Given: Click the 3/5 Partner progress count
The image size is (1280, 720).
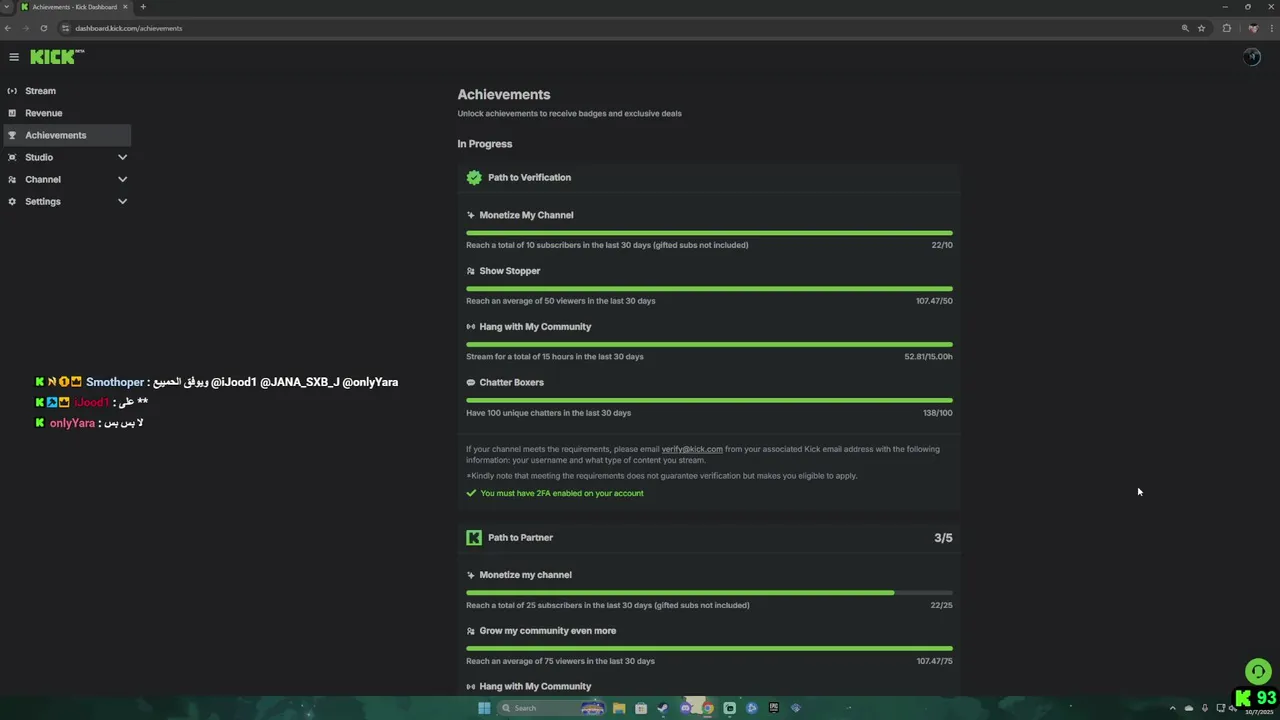Looking at the screenshot, I should [x=943, y=538].
